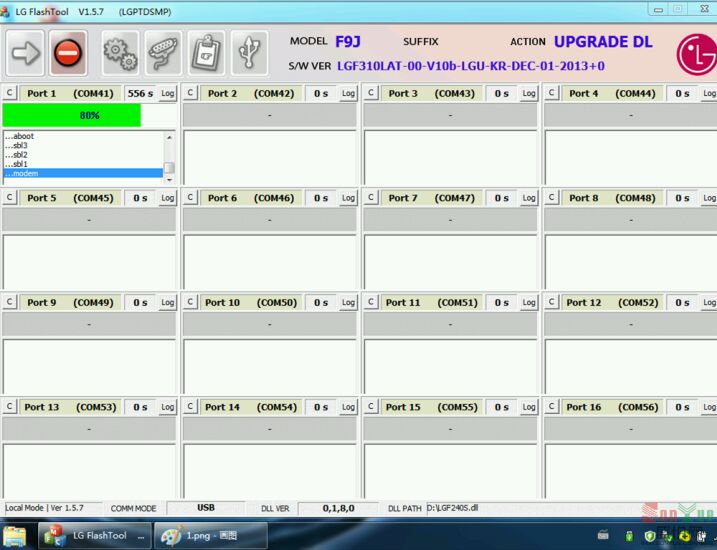Viewport: 717px width, 550px height.
Task: Click the green shield tray icon
Action: point(650,536)
